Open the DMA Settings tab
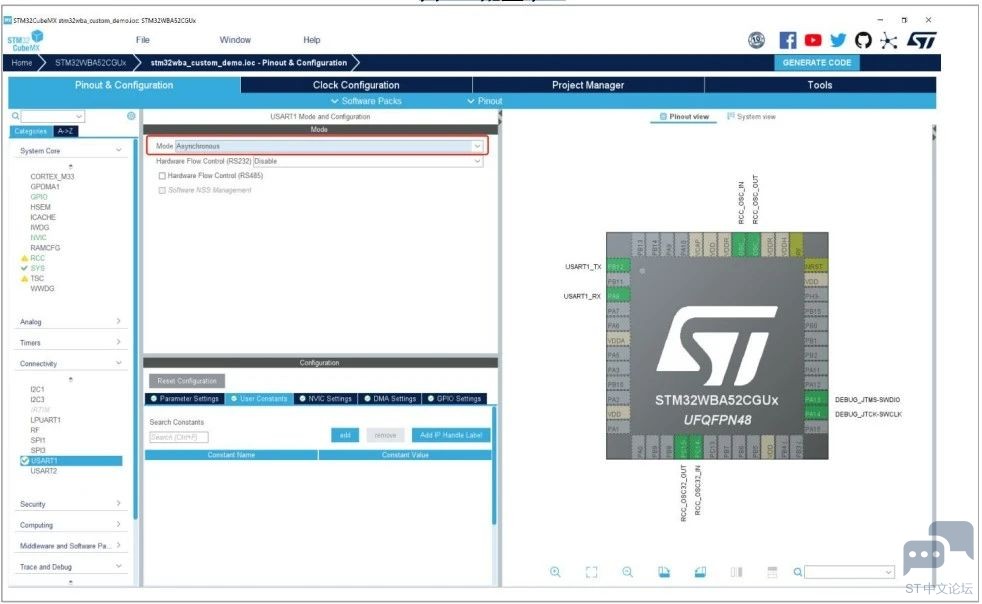The width and height of the screenshot is (982, 604). click(x=390, y=398)
